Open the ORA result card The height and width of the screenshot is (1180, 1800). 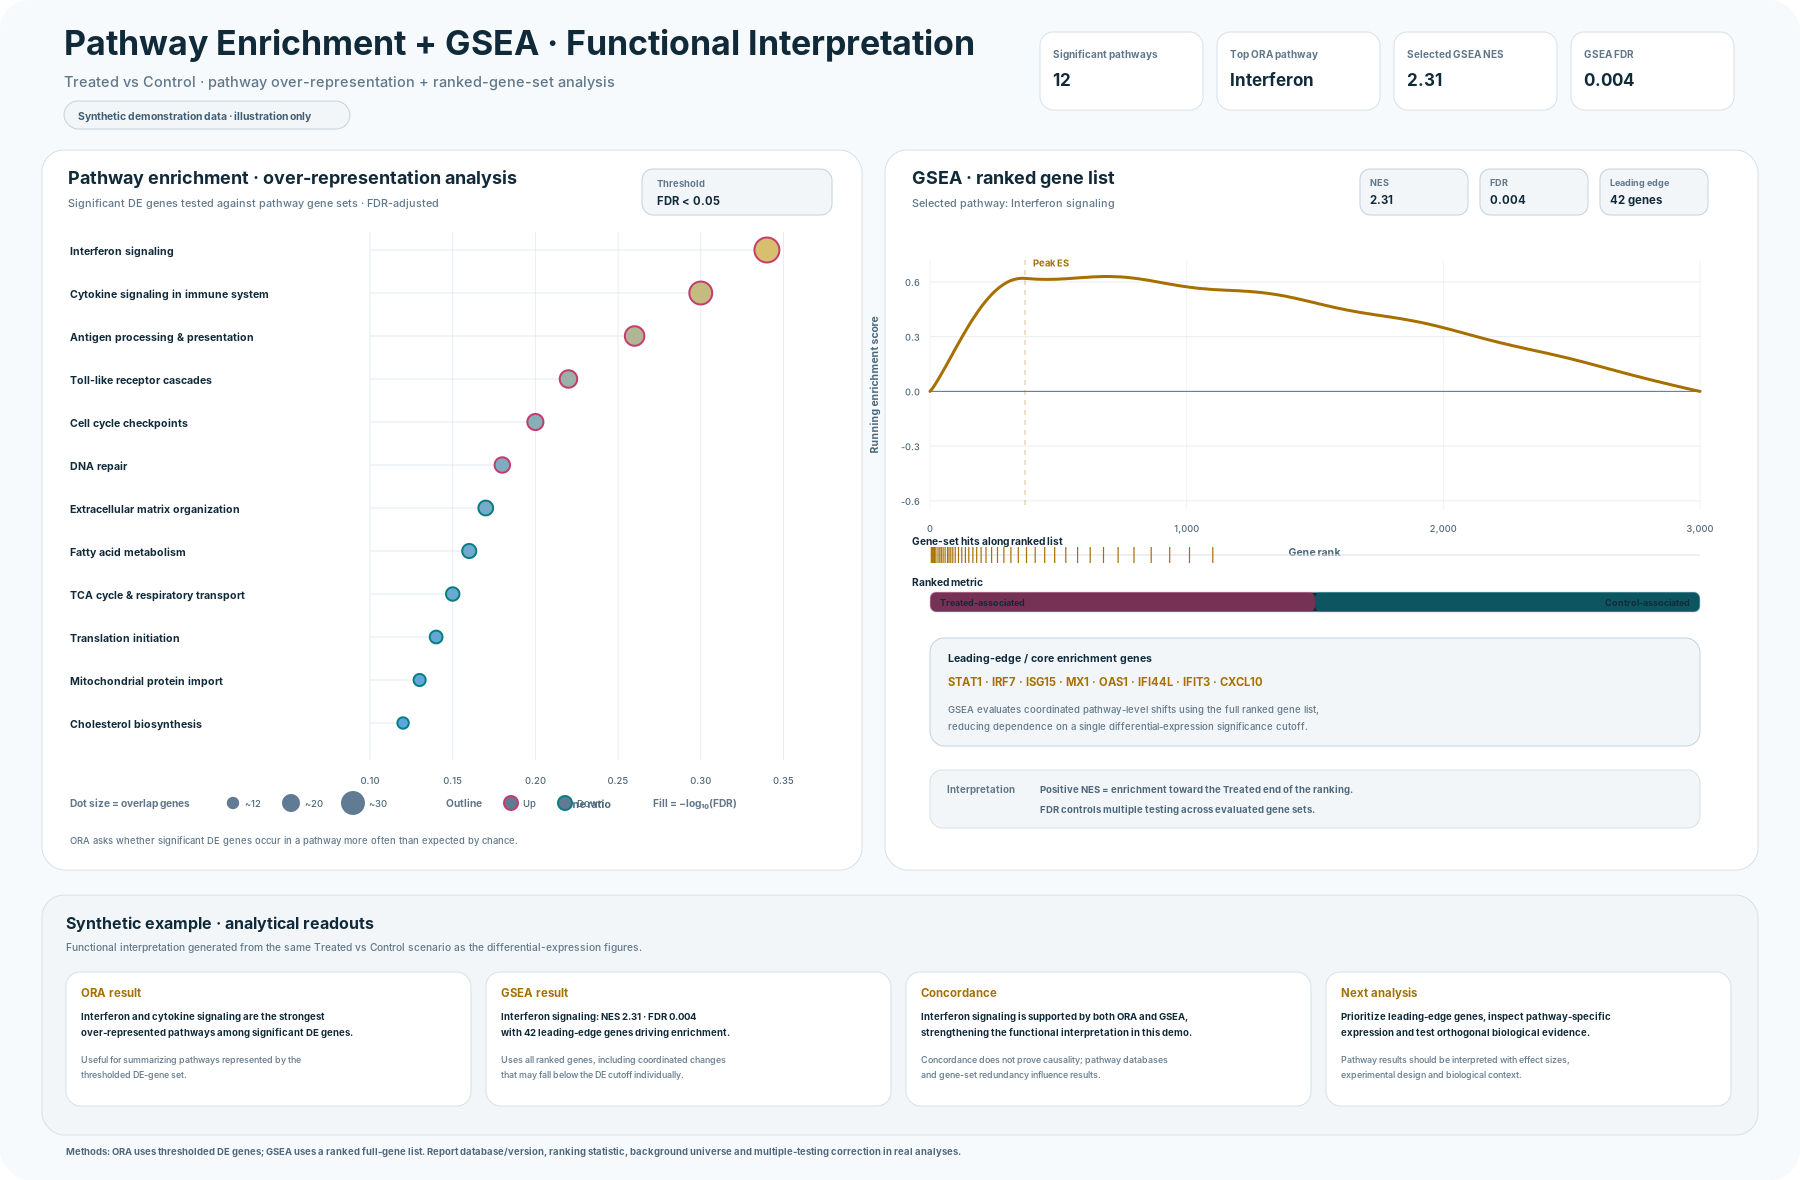(x=268, y=1039)
